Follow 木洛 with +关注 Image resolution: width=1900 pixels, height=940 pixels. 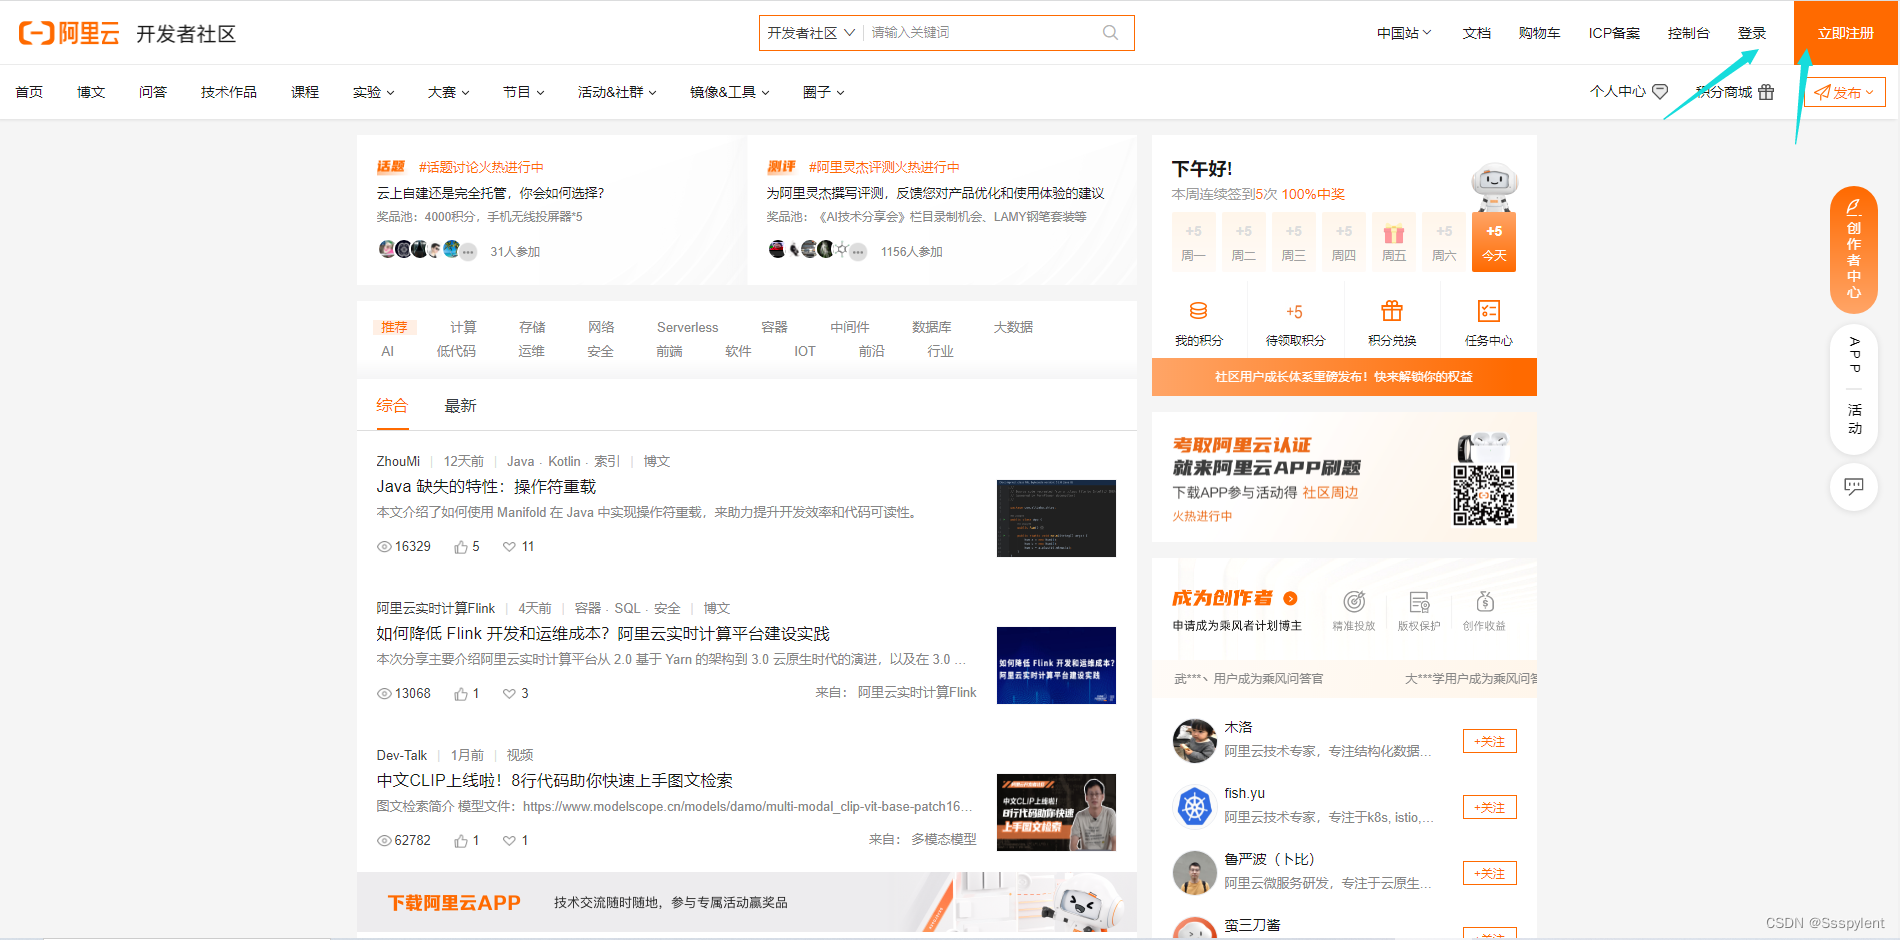point(1490,741)
